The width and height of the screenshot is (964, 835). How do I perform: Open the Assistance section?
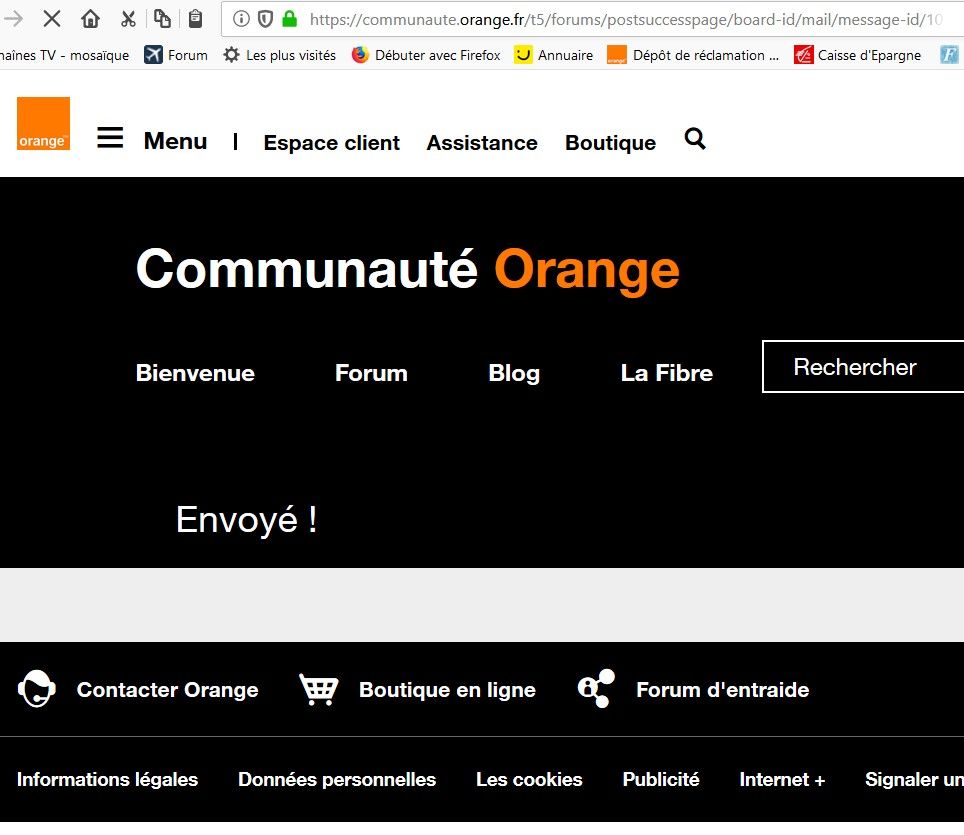(482, 143)
